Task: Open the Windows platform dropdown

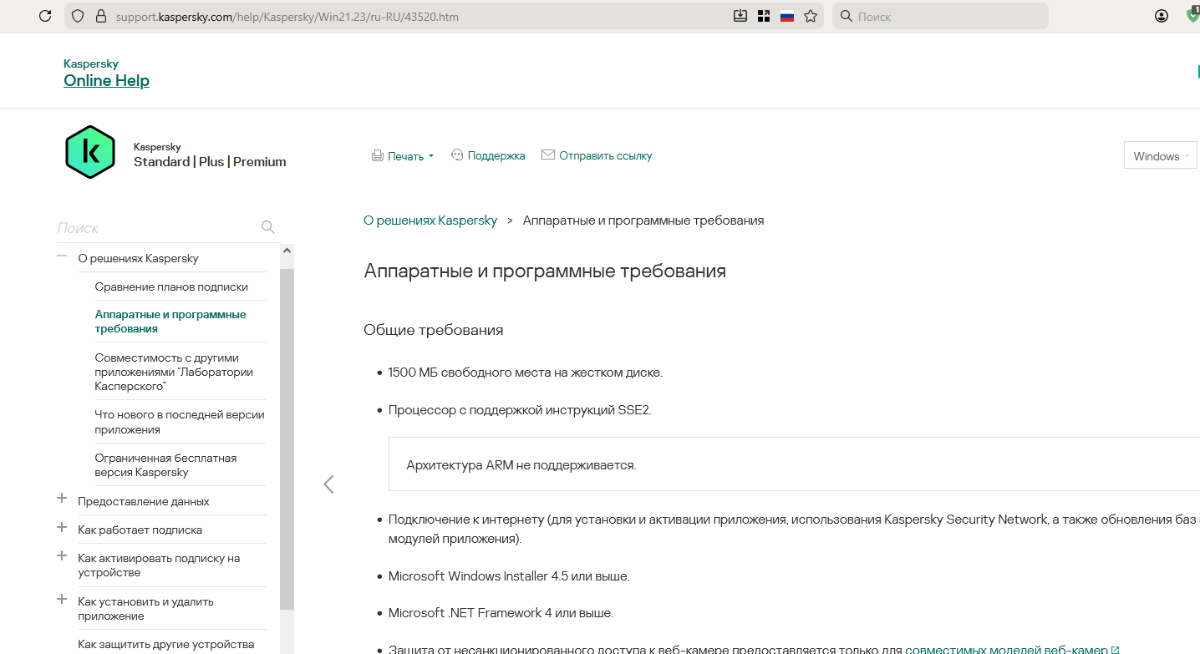Action: [x=1161, y=156]
